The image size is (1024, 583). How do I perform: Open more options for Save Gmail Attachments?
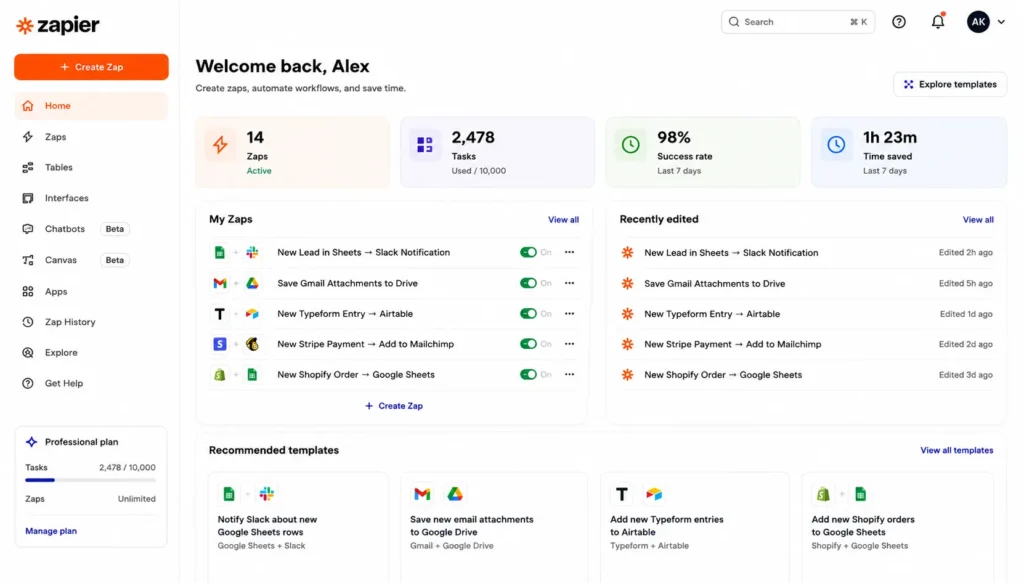click(x=569, y=283)
